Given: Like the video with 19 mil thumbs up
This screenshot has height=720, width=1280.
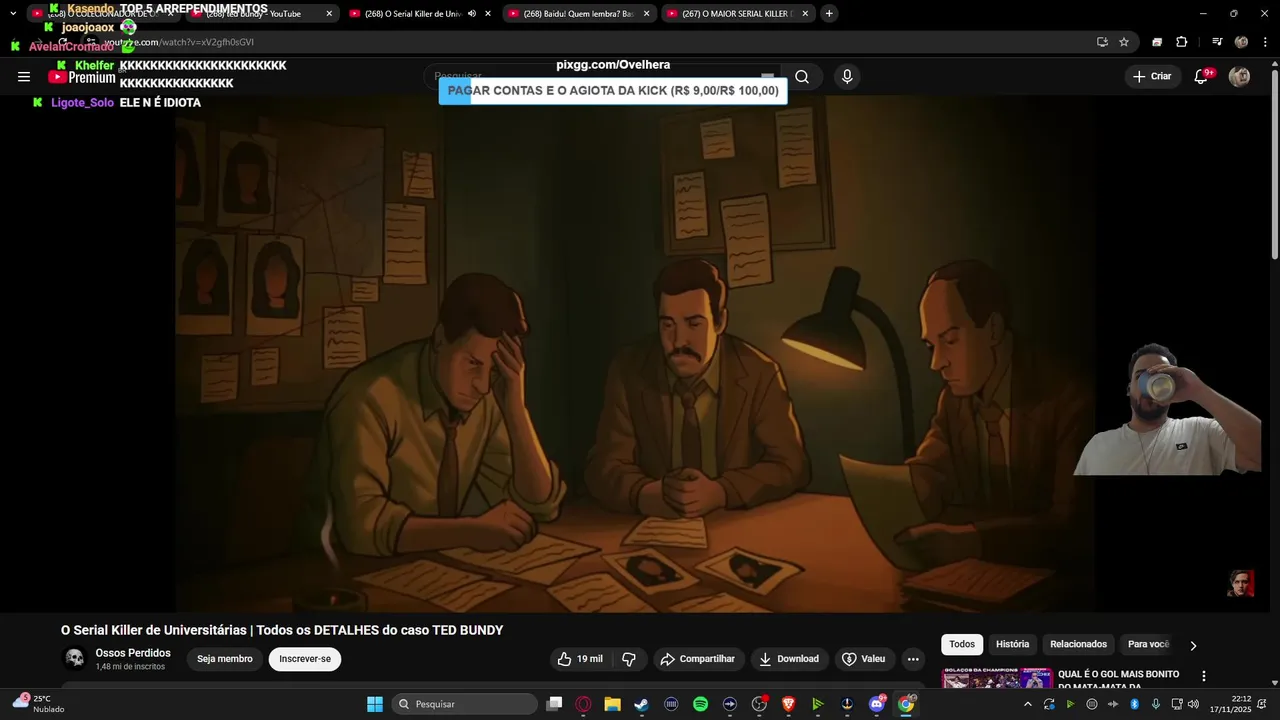Looking at the screenshot, I should click(x=580, y=659).
